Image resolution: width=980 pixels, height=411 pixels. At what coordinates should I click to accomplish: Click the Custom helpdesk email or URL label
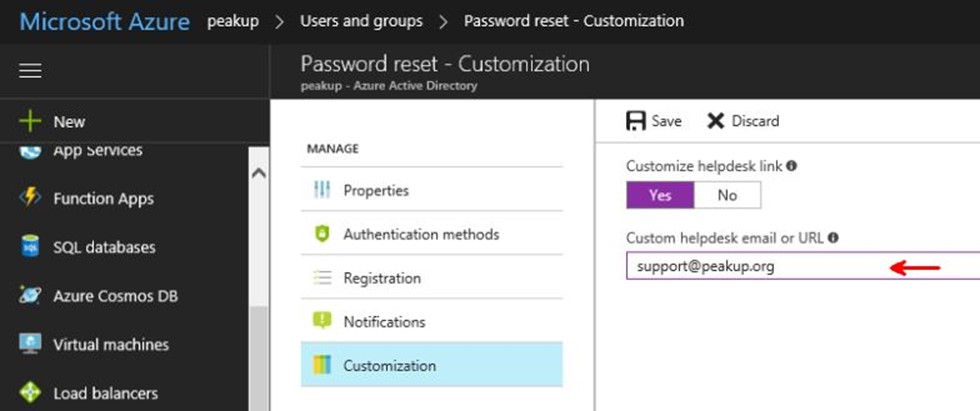(x=726, y=237)
